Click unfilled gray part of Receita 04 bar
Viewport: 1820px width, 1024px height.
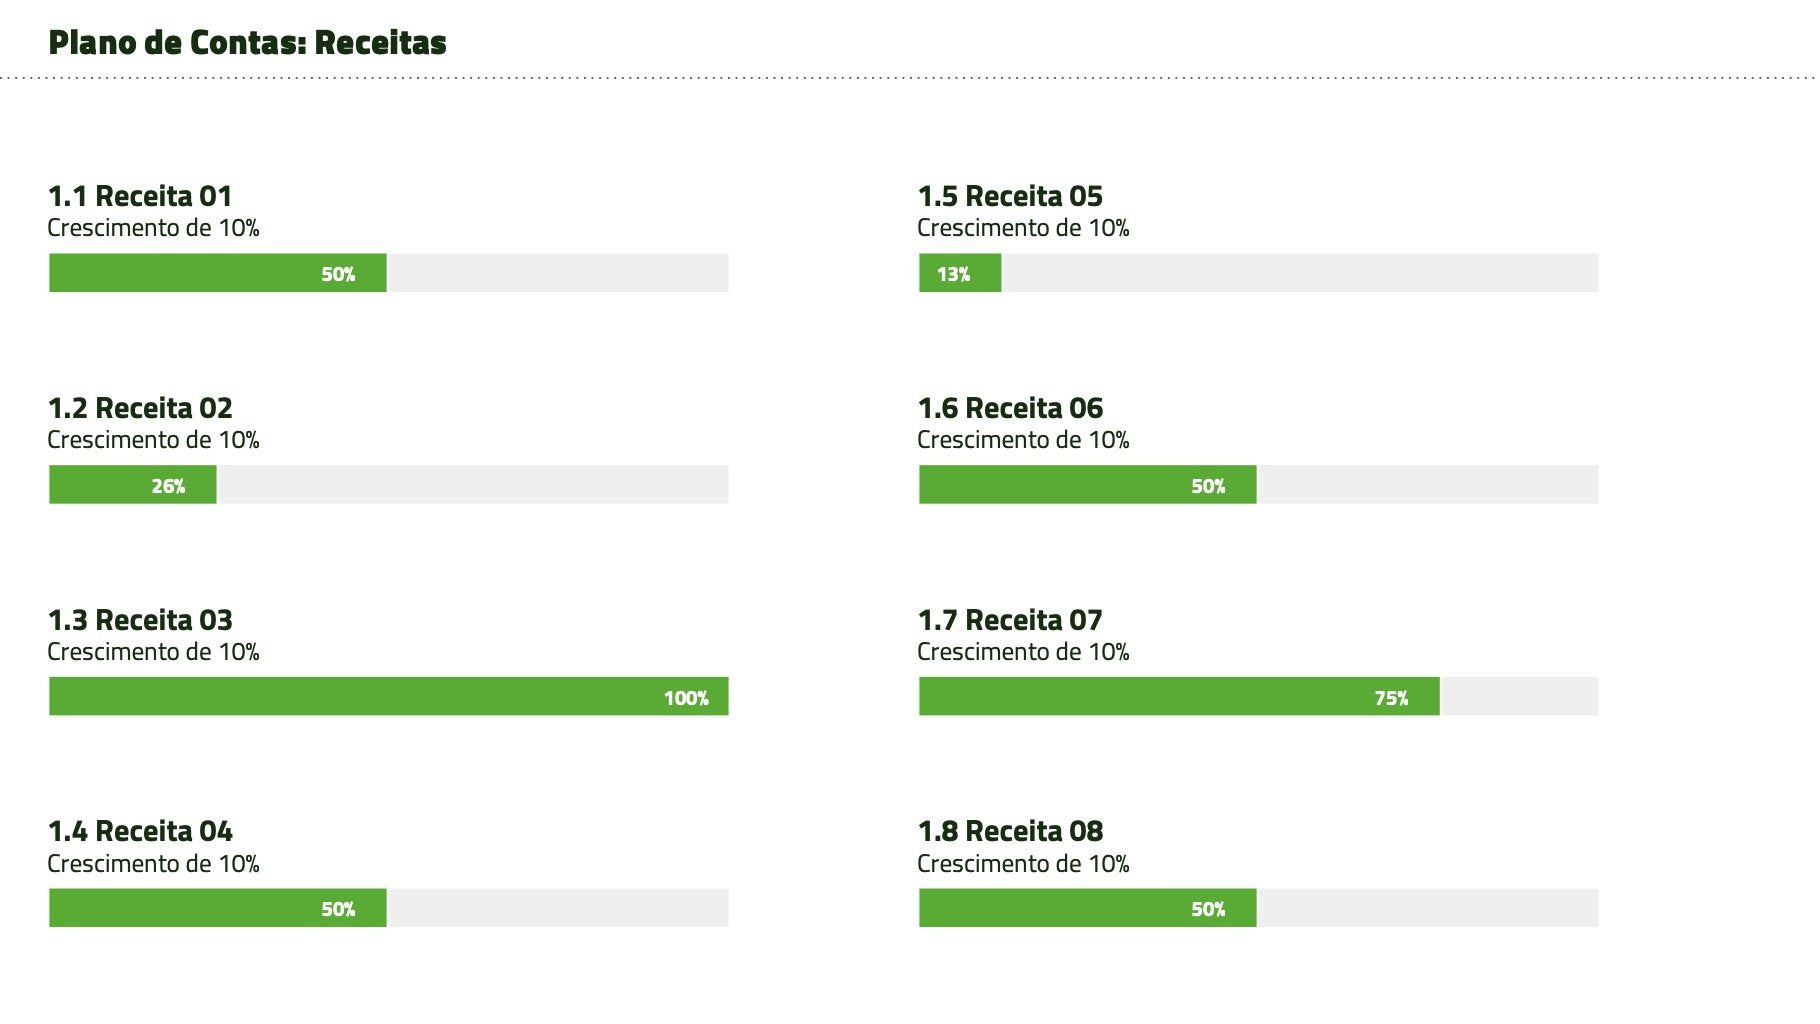point(557,908)
